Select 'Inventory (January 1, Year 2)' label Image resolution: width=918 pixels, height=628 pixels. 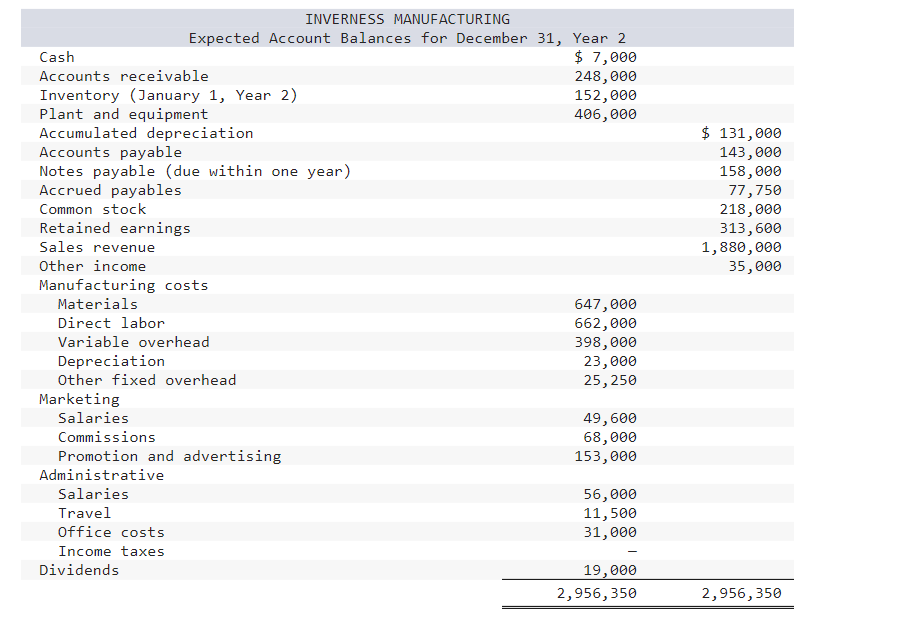tap(168, 95)
